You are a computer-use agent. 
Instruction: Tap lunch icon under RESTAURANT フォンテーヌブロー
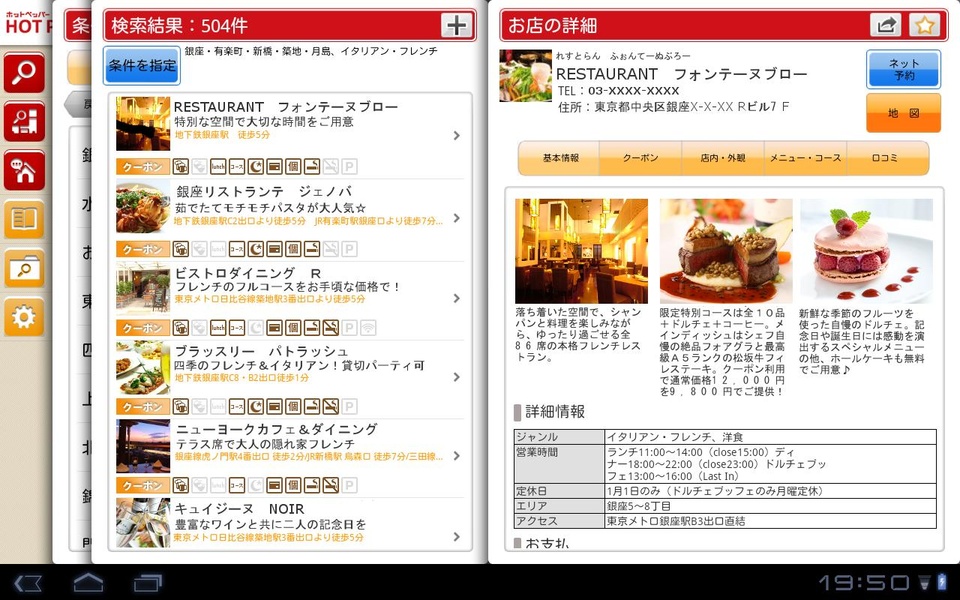coord(218,167)
